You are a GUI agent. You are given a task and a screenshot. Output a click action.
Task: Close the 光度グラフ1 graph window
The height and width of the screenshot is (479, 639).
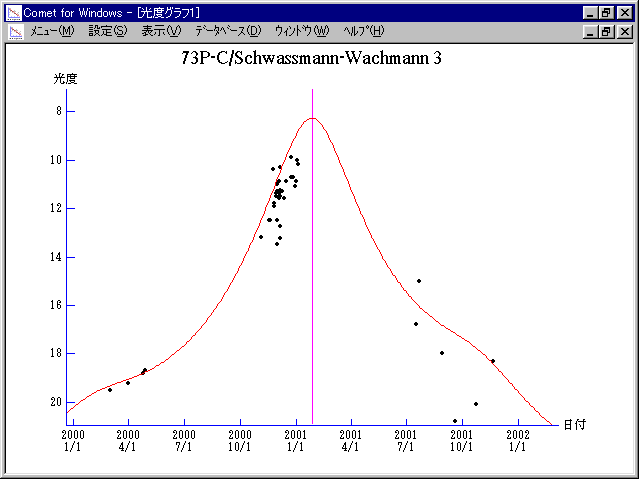tap(624, 31)
